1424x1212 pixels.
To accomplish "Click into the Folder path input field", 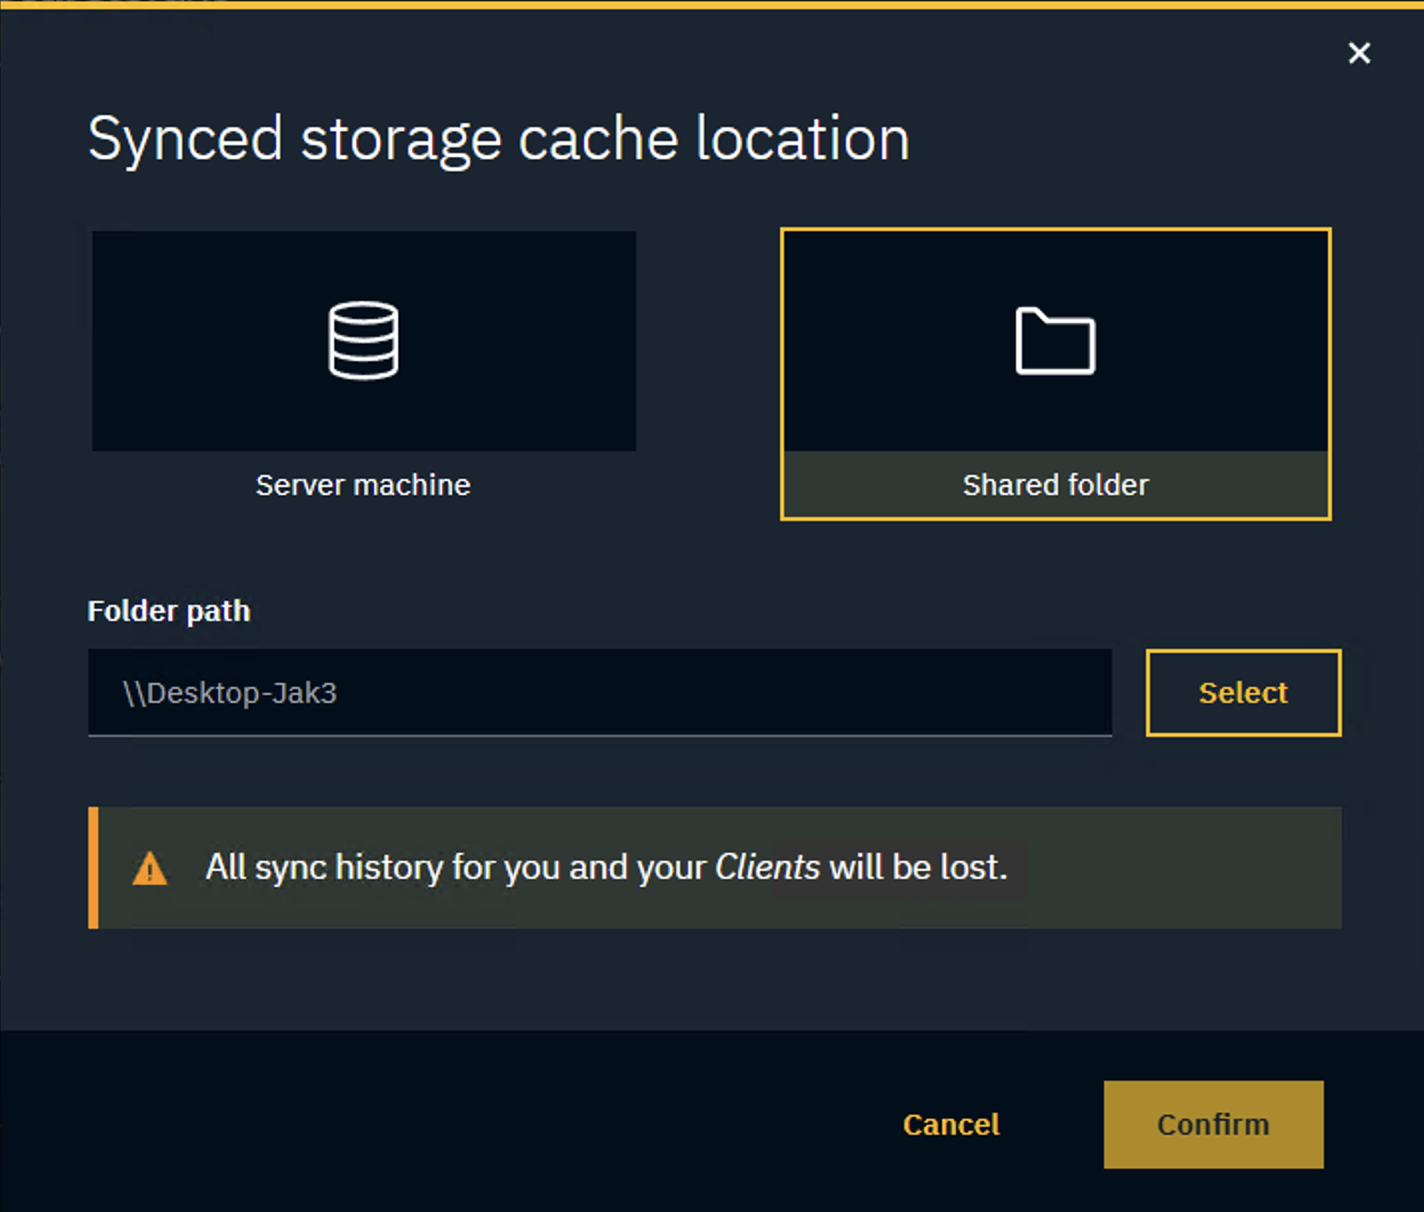I will tap(600, 692).
